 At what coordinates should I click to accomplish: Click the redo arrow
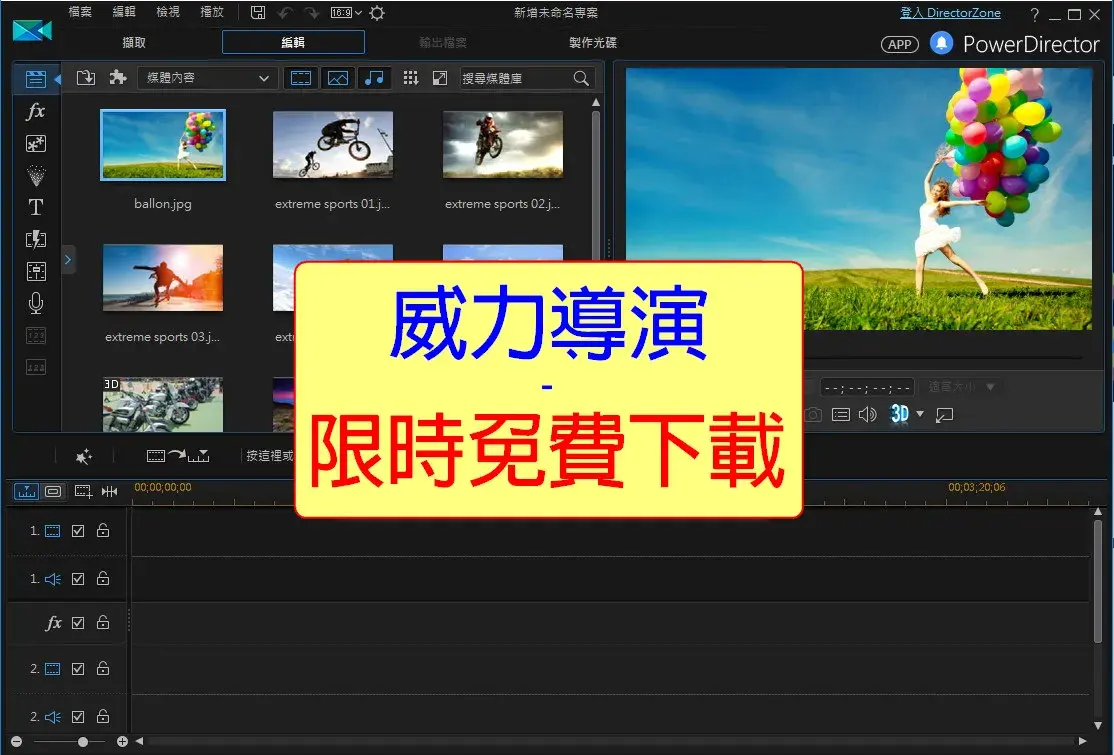click(x=311, y=13)
